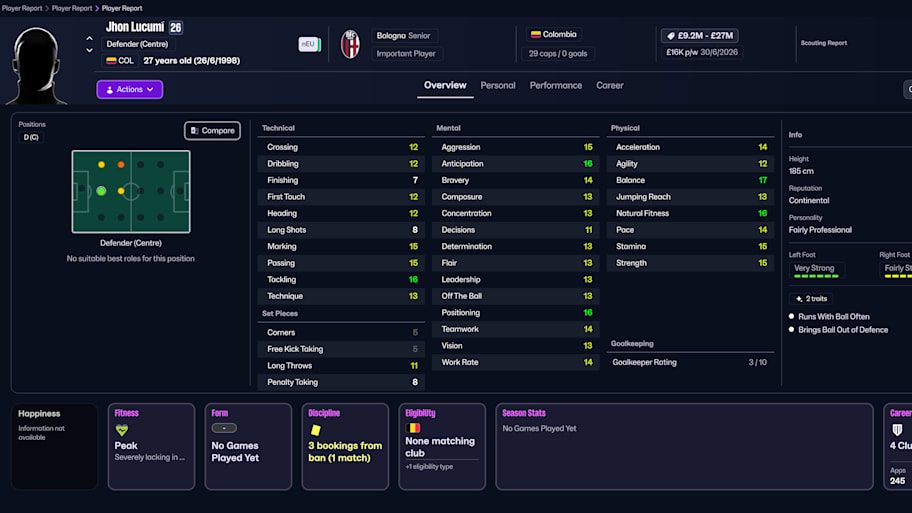This screenshot has width=912, height=513.
Task: Switch to the Personal tab
Action: click(x=498, y=86)
